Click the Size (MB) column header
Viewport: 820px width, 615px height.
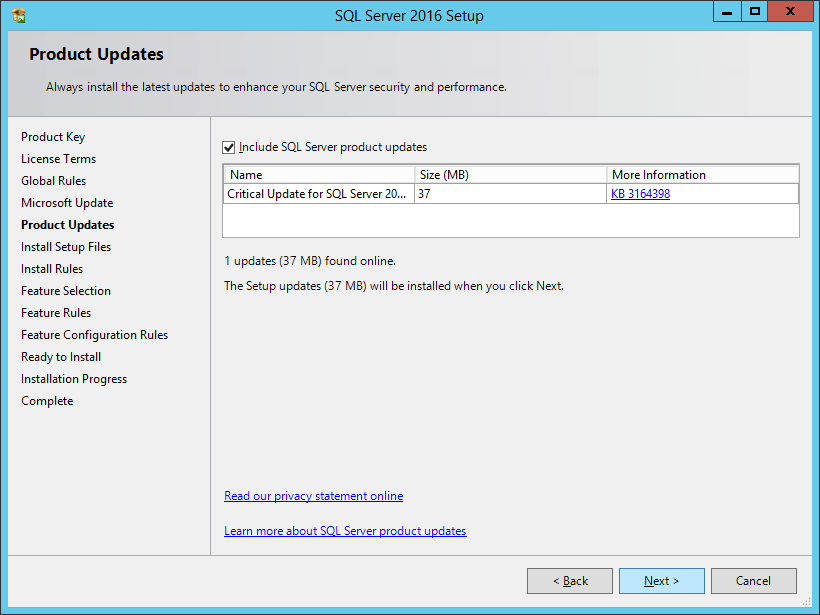click(x=510, y=175)
